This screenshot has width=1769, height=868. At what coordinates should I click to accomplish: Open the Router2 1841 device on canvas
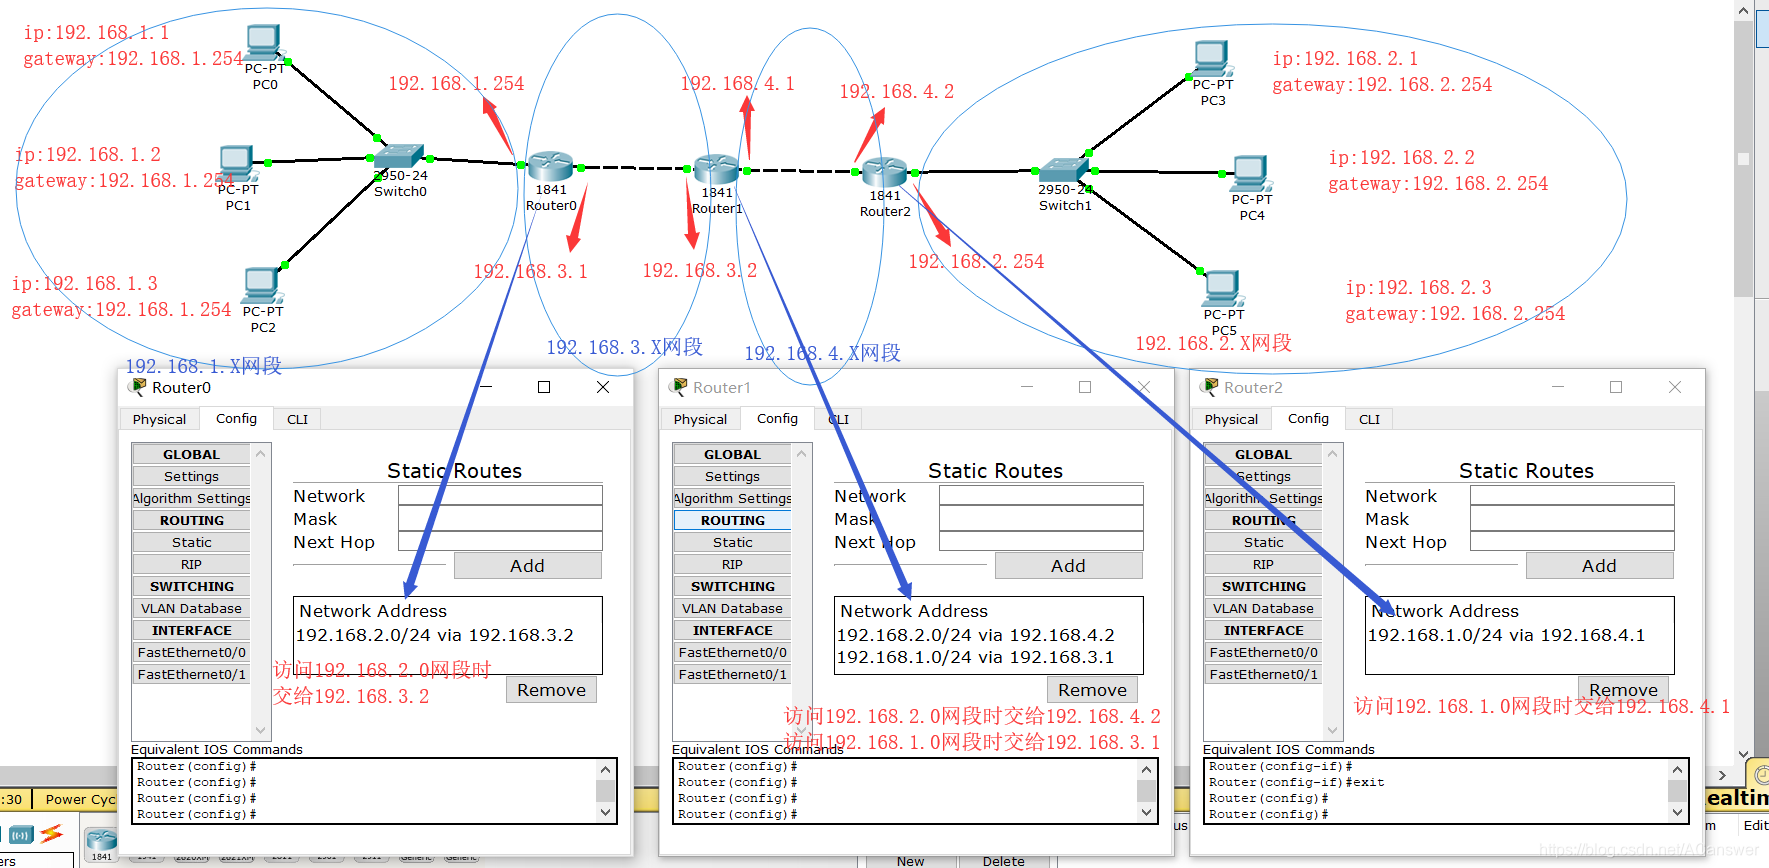click(x=885, y=172)
